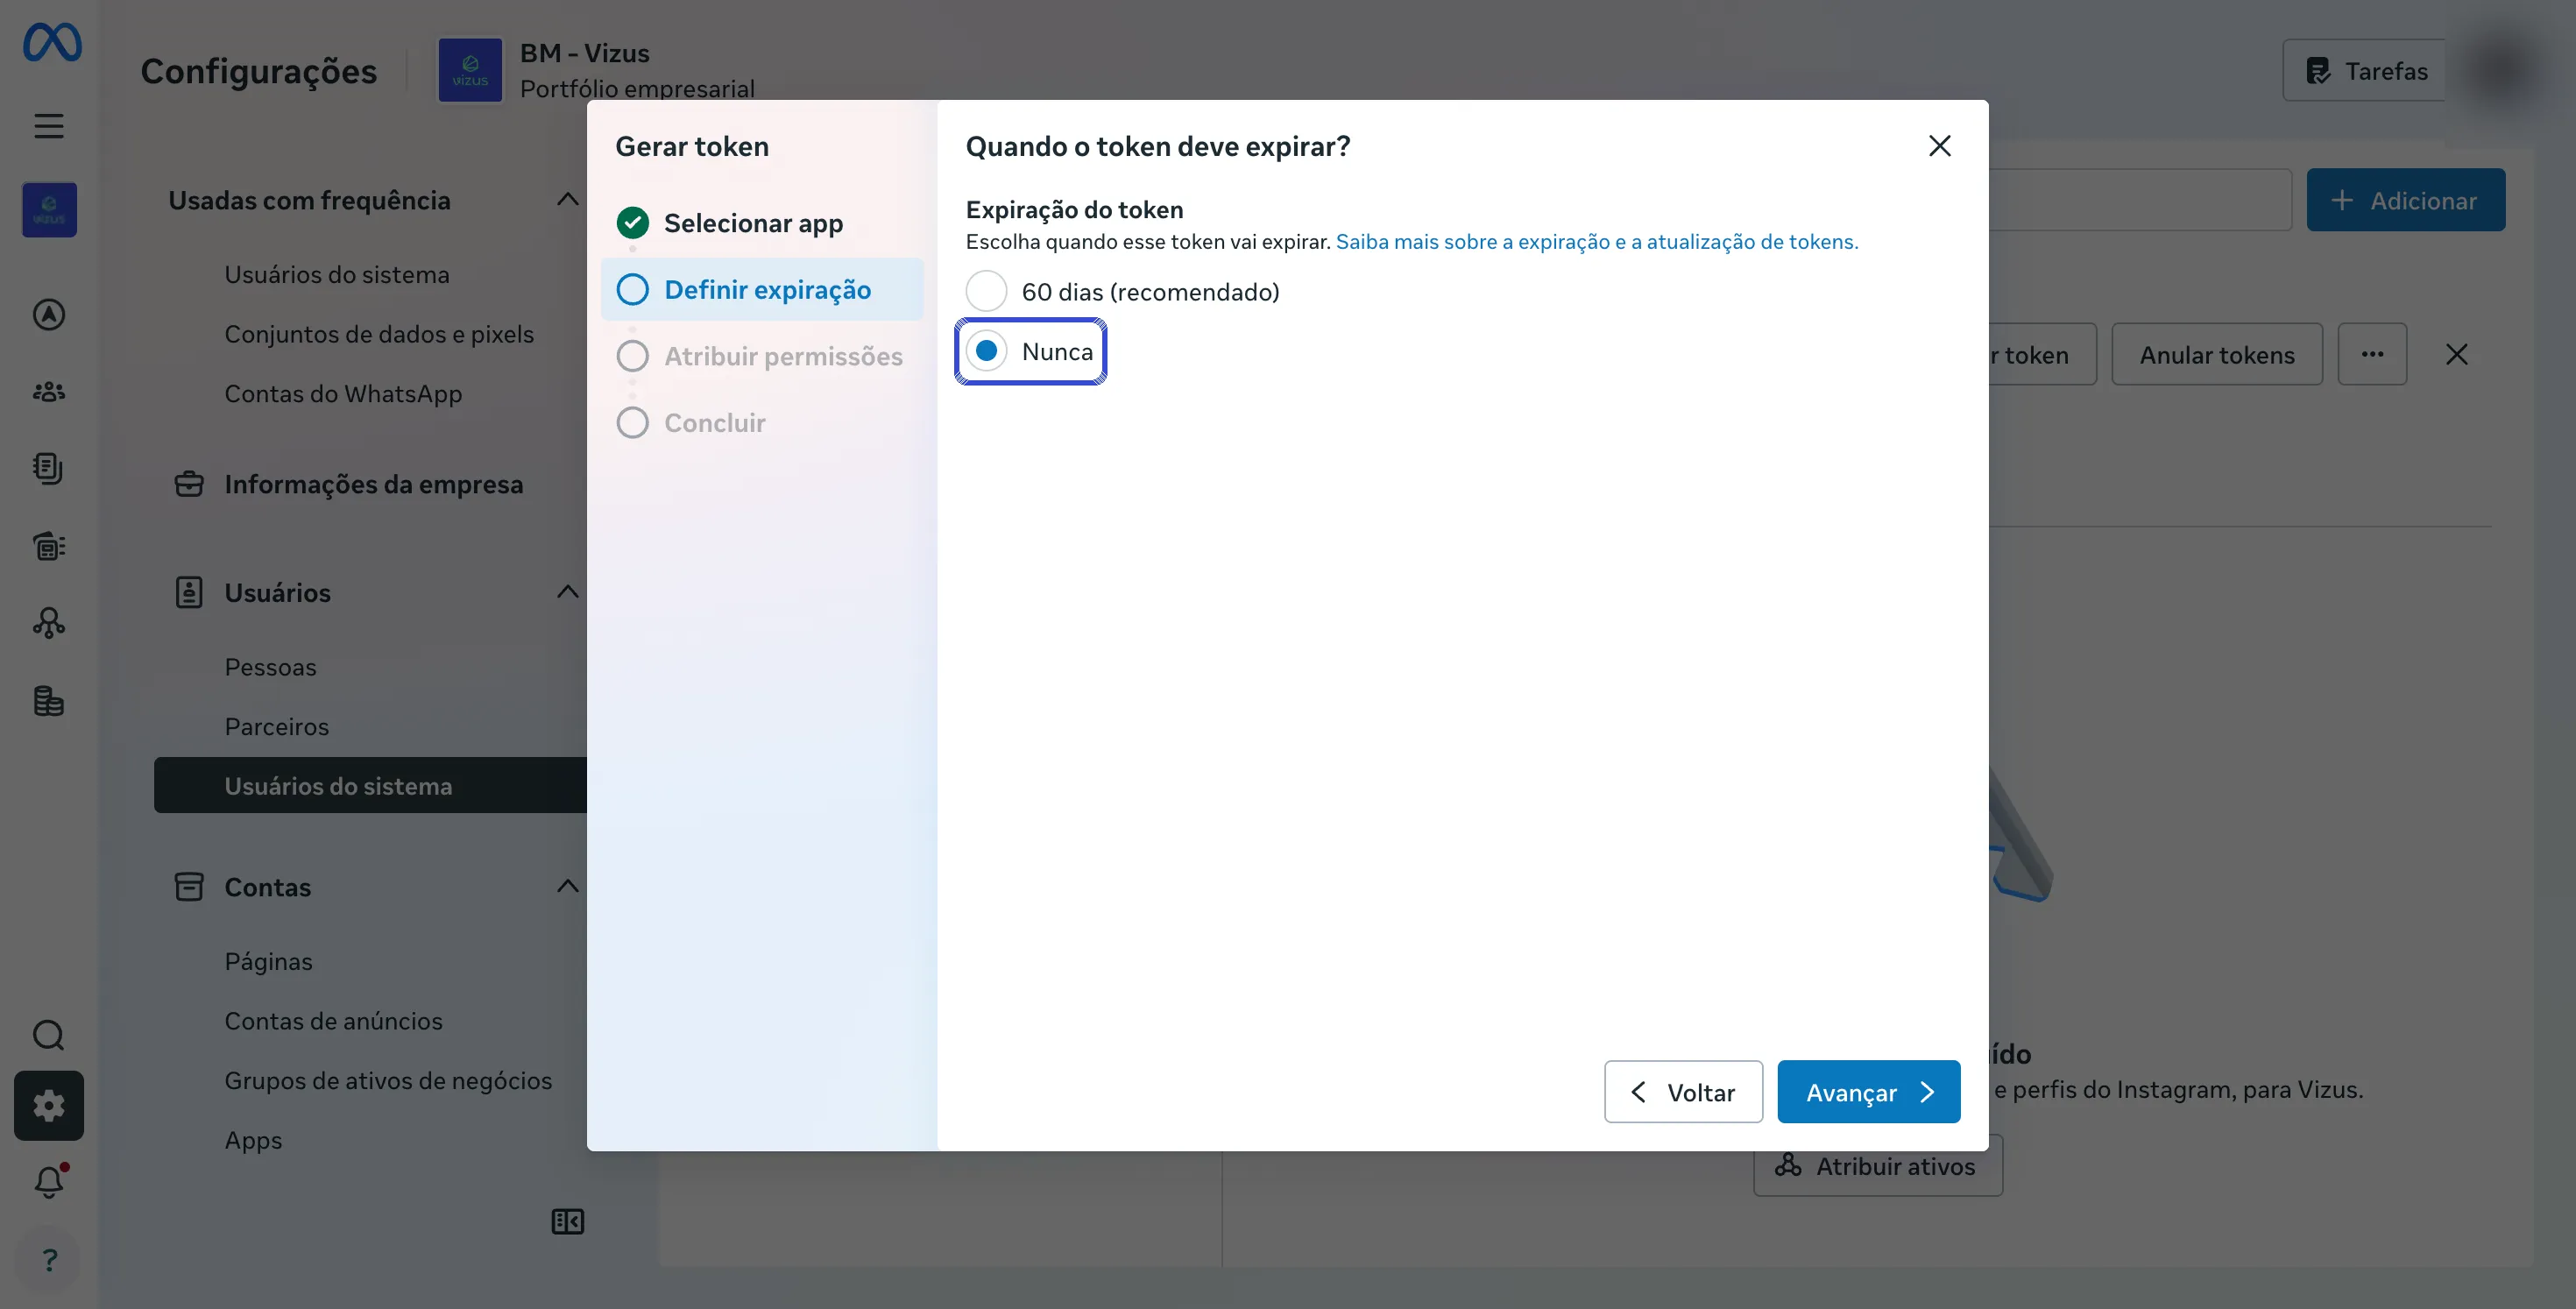Click the search magnifier icon

click(49, 1035)
